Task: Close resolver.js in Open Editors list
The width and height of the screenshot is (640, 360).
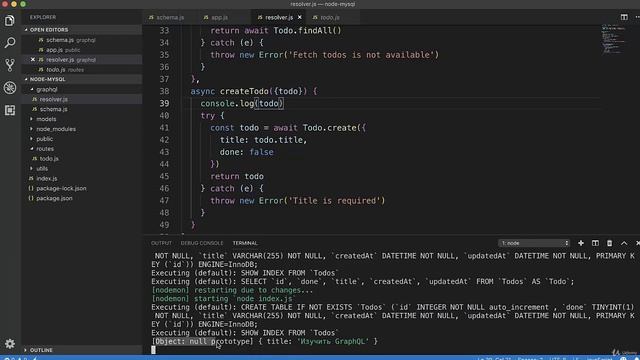Action: 33,60
